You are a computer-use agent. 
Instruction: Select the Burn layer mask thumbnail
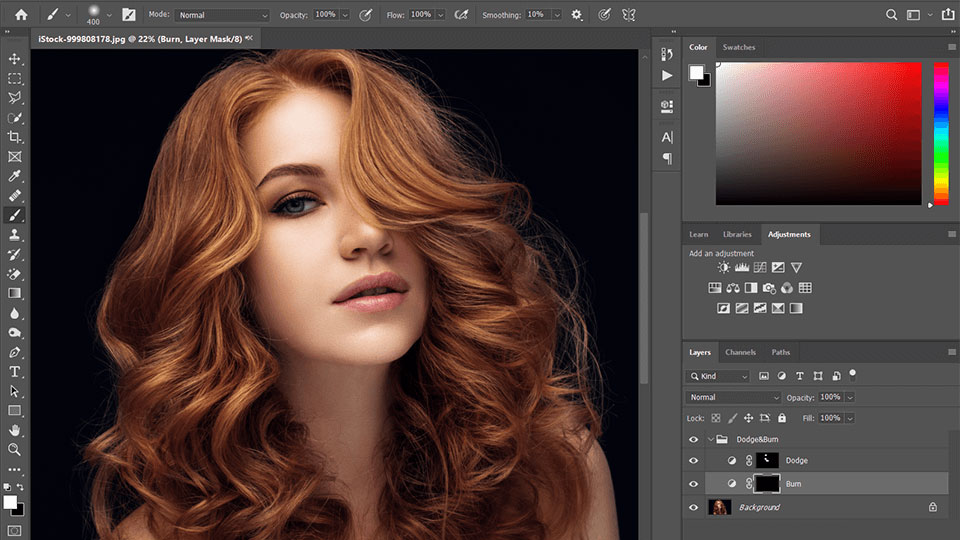point(769,484)
